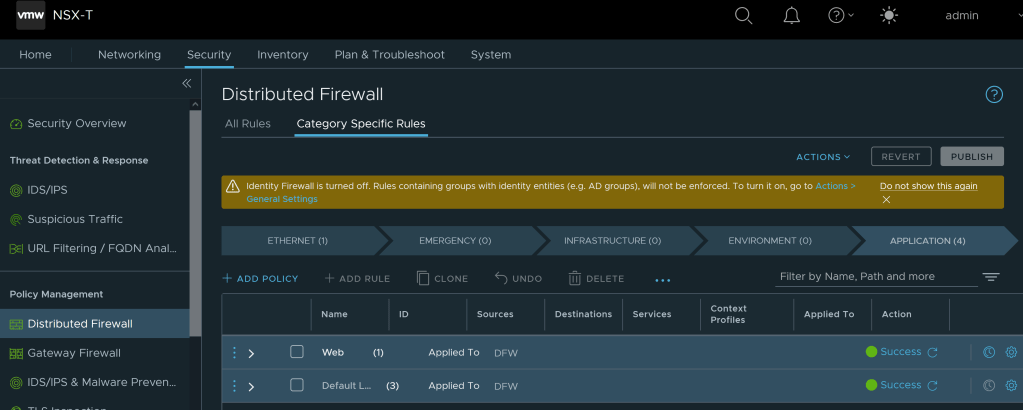Open the Actions dropdown menu
This screenshot has width=1023, height=410.
[822, 157]
